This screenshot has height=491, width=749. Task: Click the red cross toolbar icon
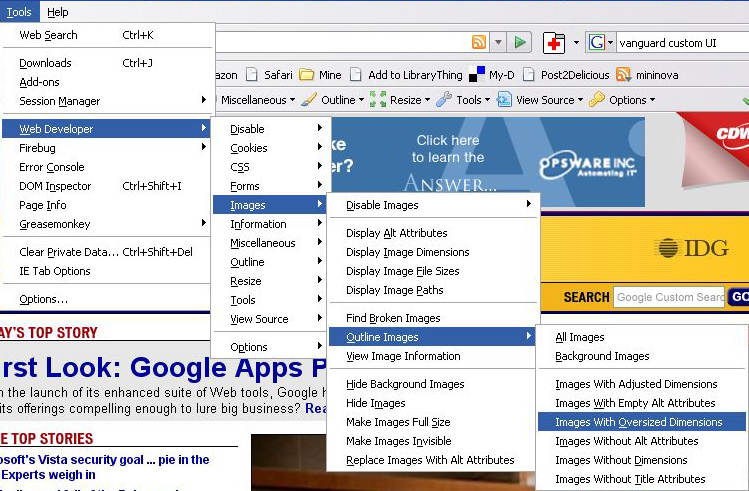pos(554,43)
